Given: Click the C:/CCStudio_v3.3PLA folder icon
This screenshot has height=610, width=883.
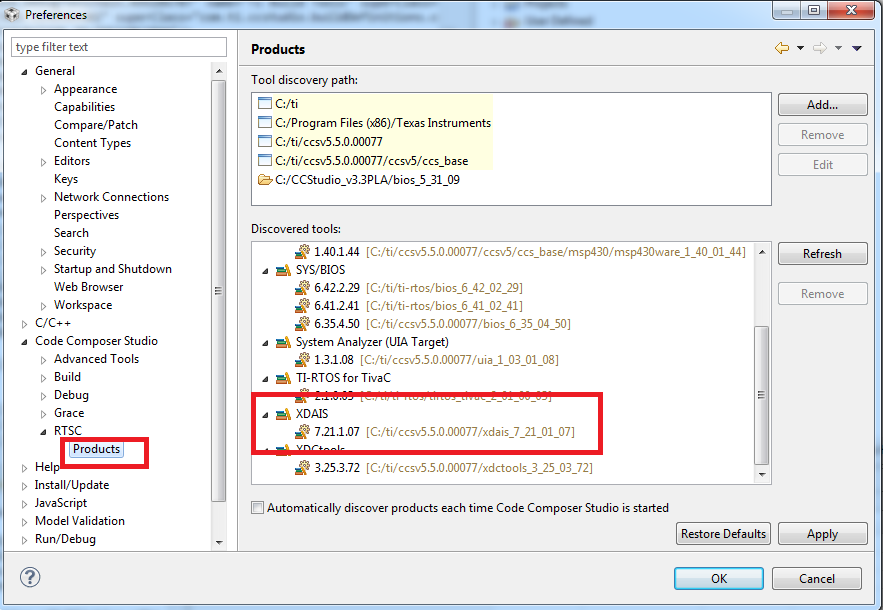Looking at the screenshot, I should [264, 180].
